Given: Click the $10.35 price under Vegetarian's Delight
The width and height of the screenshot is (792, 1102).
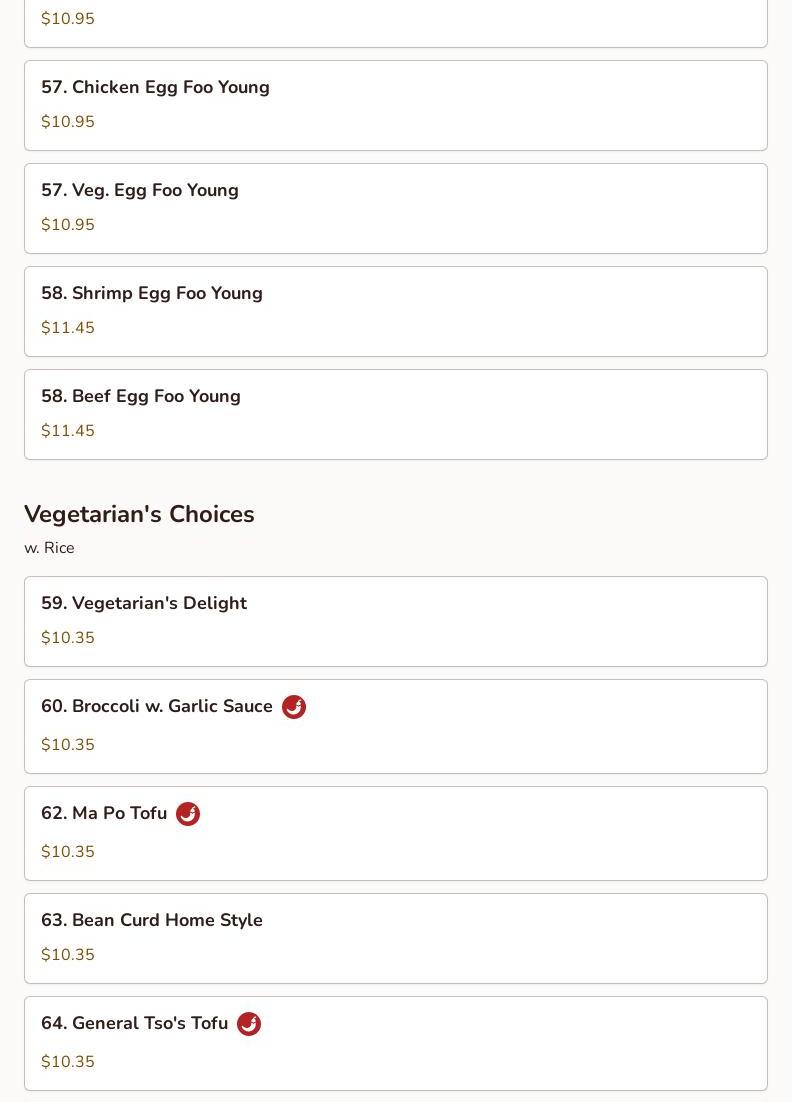Looking at the screenshot, I should pyautogui.click(x=68, y=638).
